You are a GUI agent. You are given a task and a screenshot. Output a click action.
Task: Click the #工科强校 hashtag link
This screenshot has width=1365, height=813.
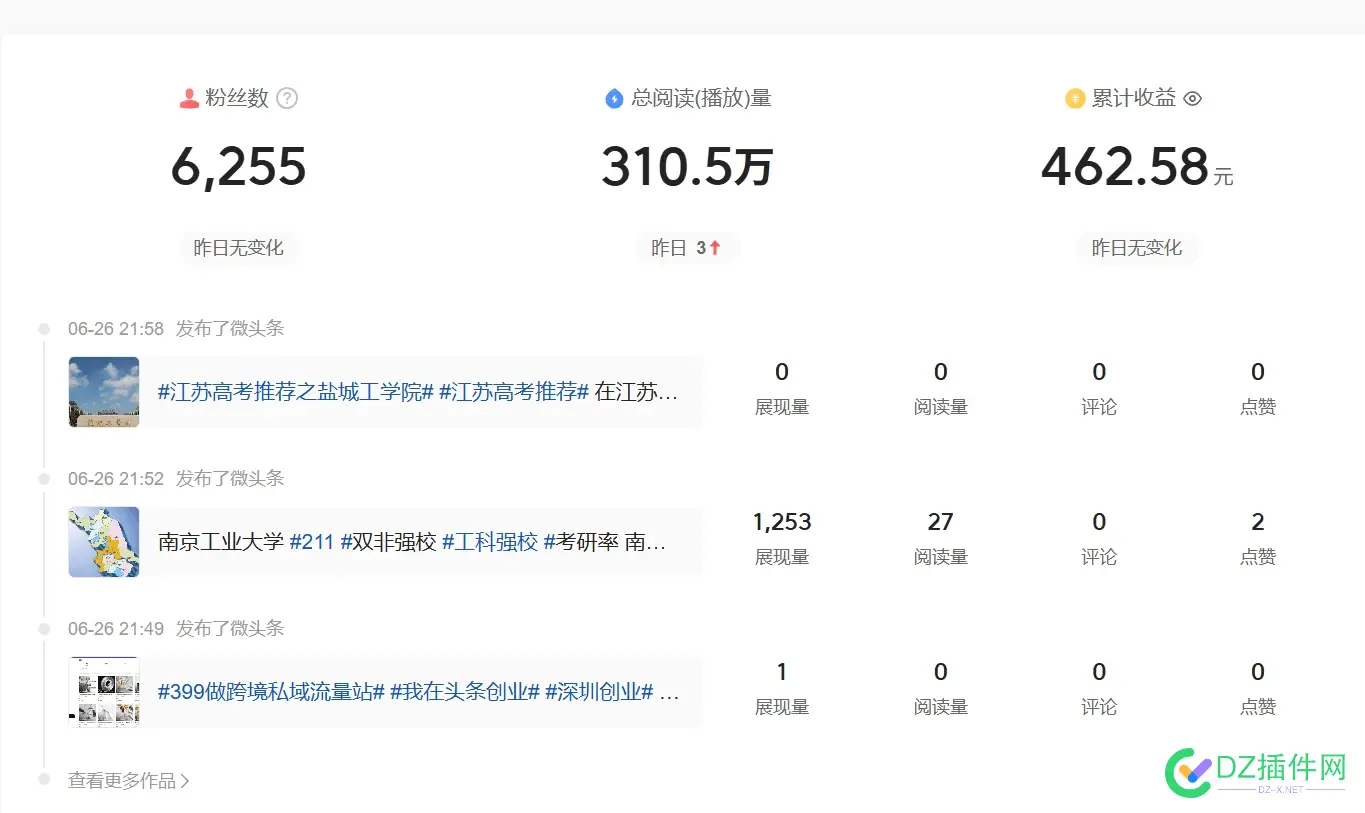point(490,542)
